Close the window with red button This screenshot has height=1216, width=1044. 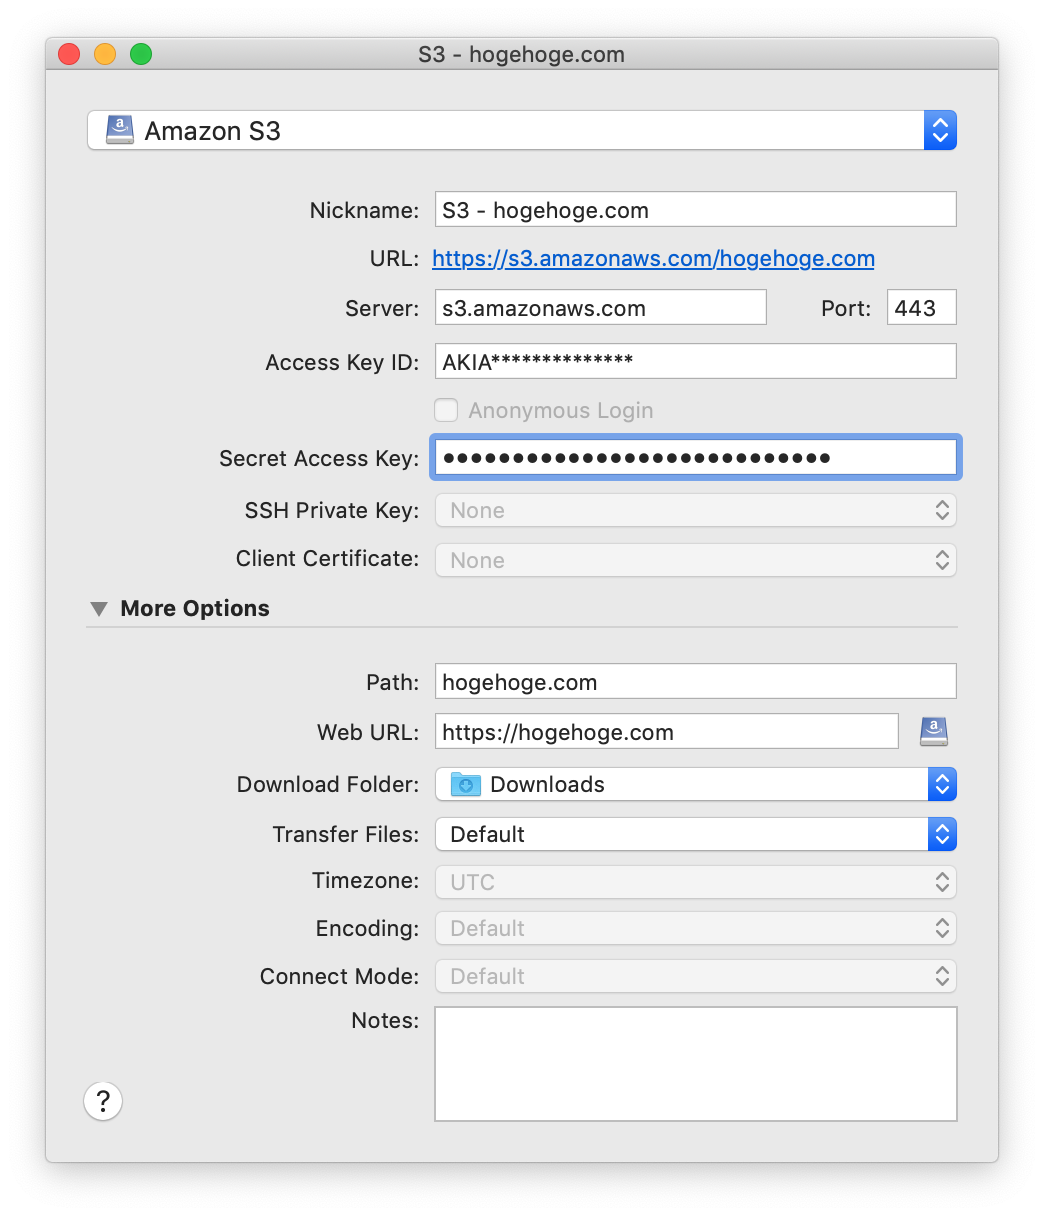click(69, 54)
